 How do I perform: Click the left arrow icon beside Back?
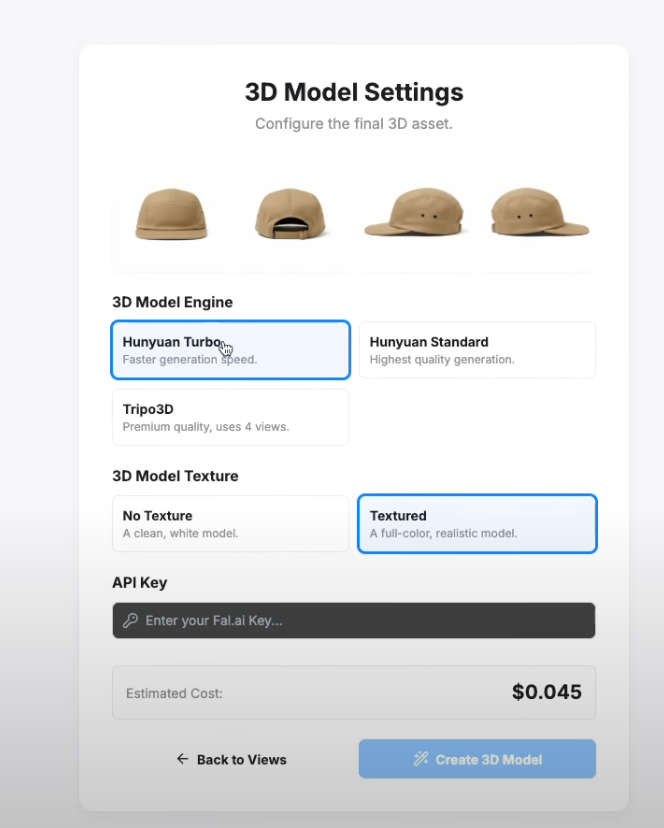coord(182,759)
